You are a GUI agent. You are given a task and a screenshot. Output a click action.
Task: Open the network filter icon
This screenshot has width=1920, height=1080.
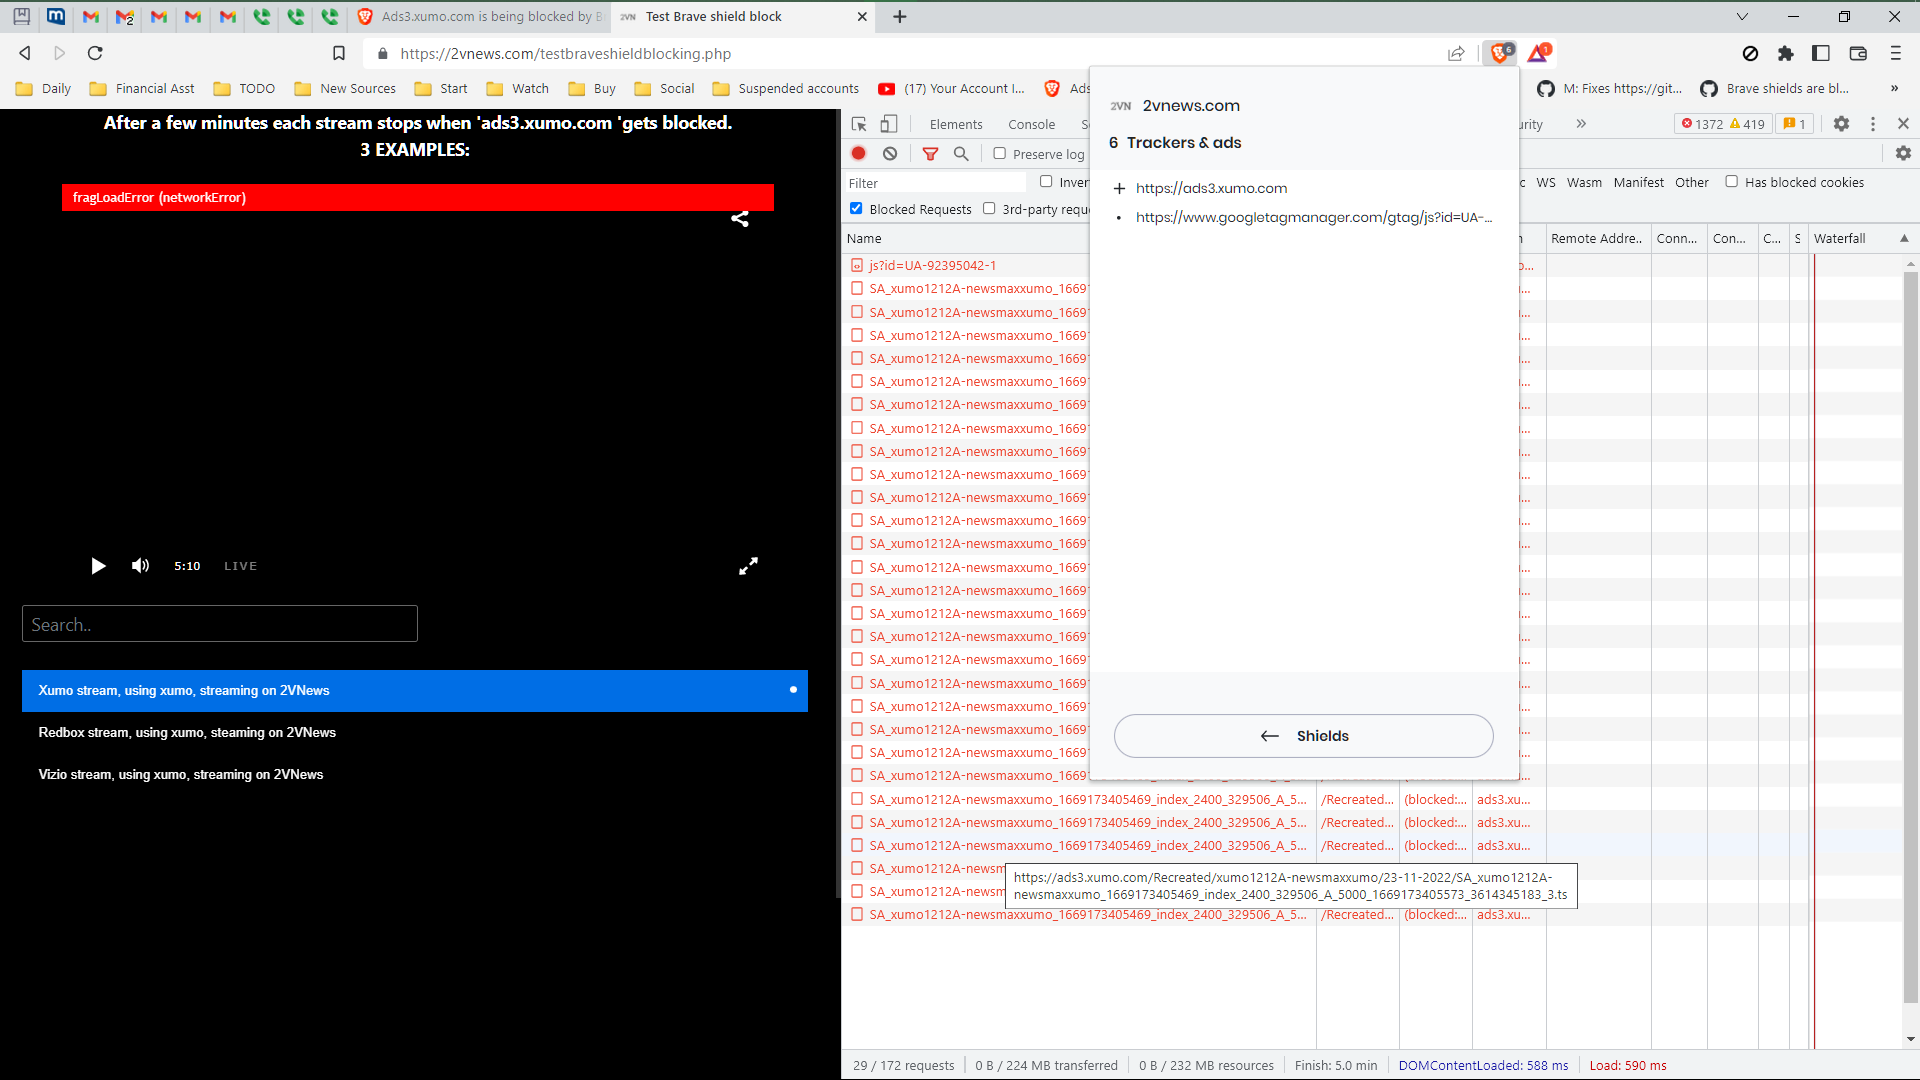click(931, 153)
